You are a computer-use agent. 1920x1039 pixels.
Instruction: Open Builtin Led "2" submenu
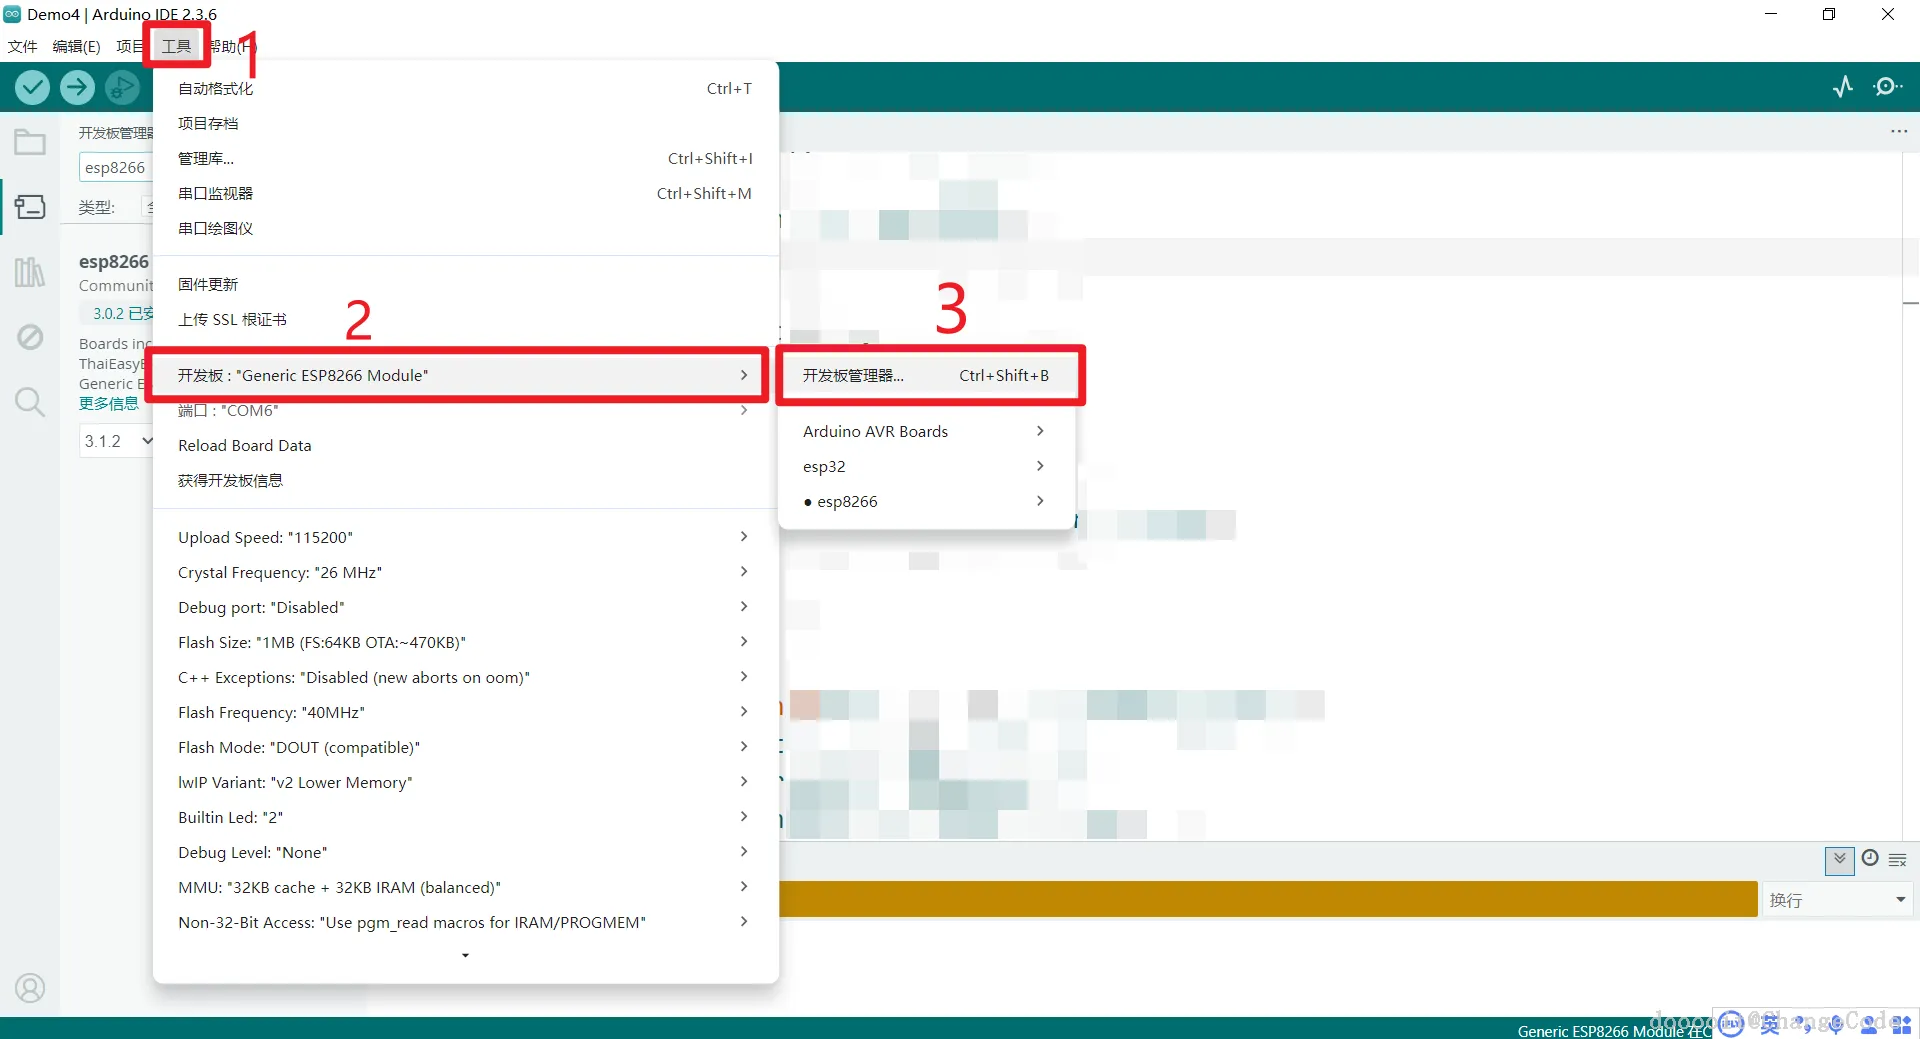coord(466,818)
